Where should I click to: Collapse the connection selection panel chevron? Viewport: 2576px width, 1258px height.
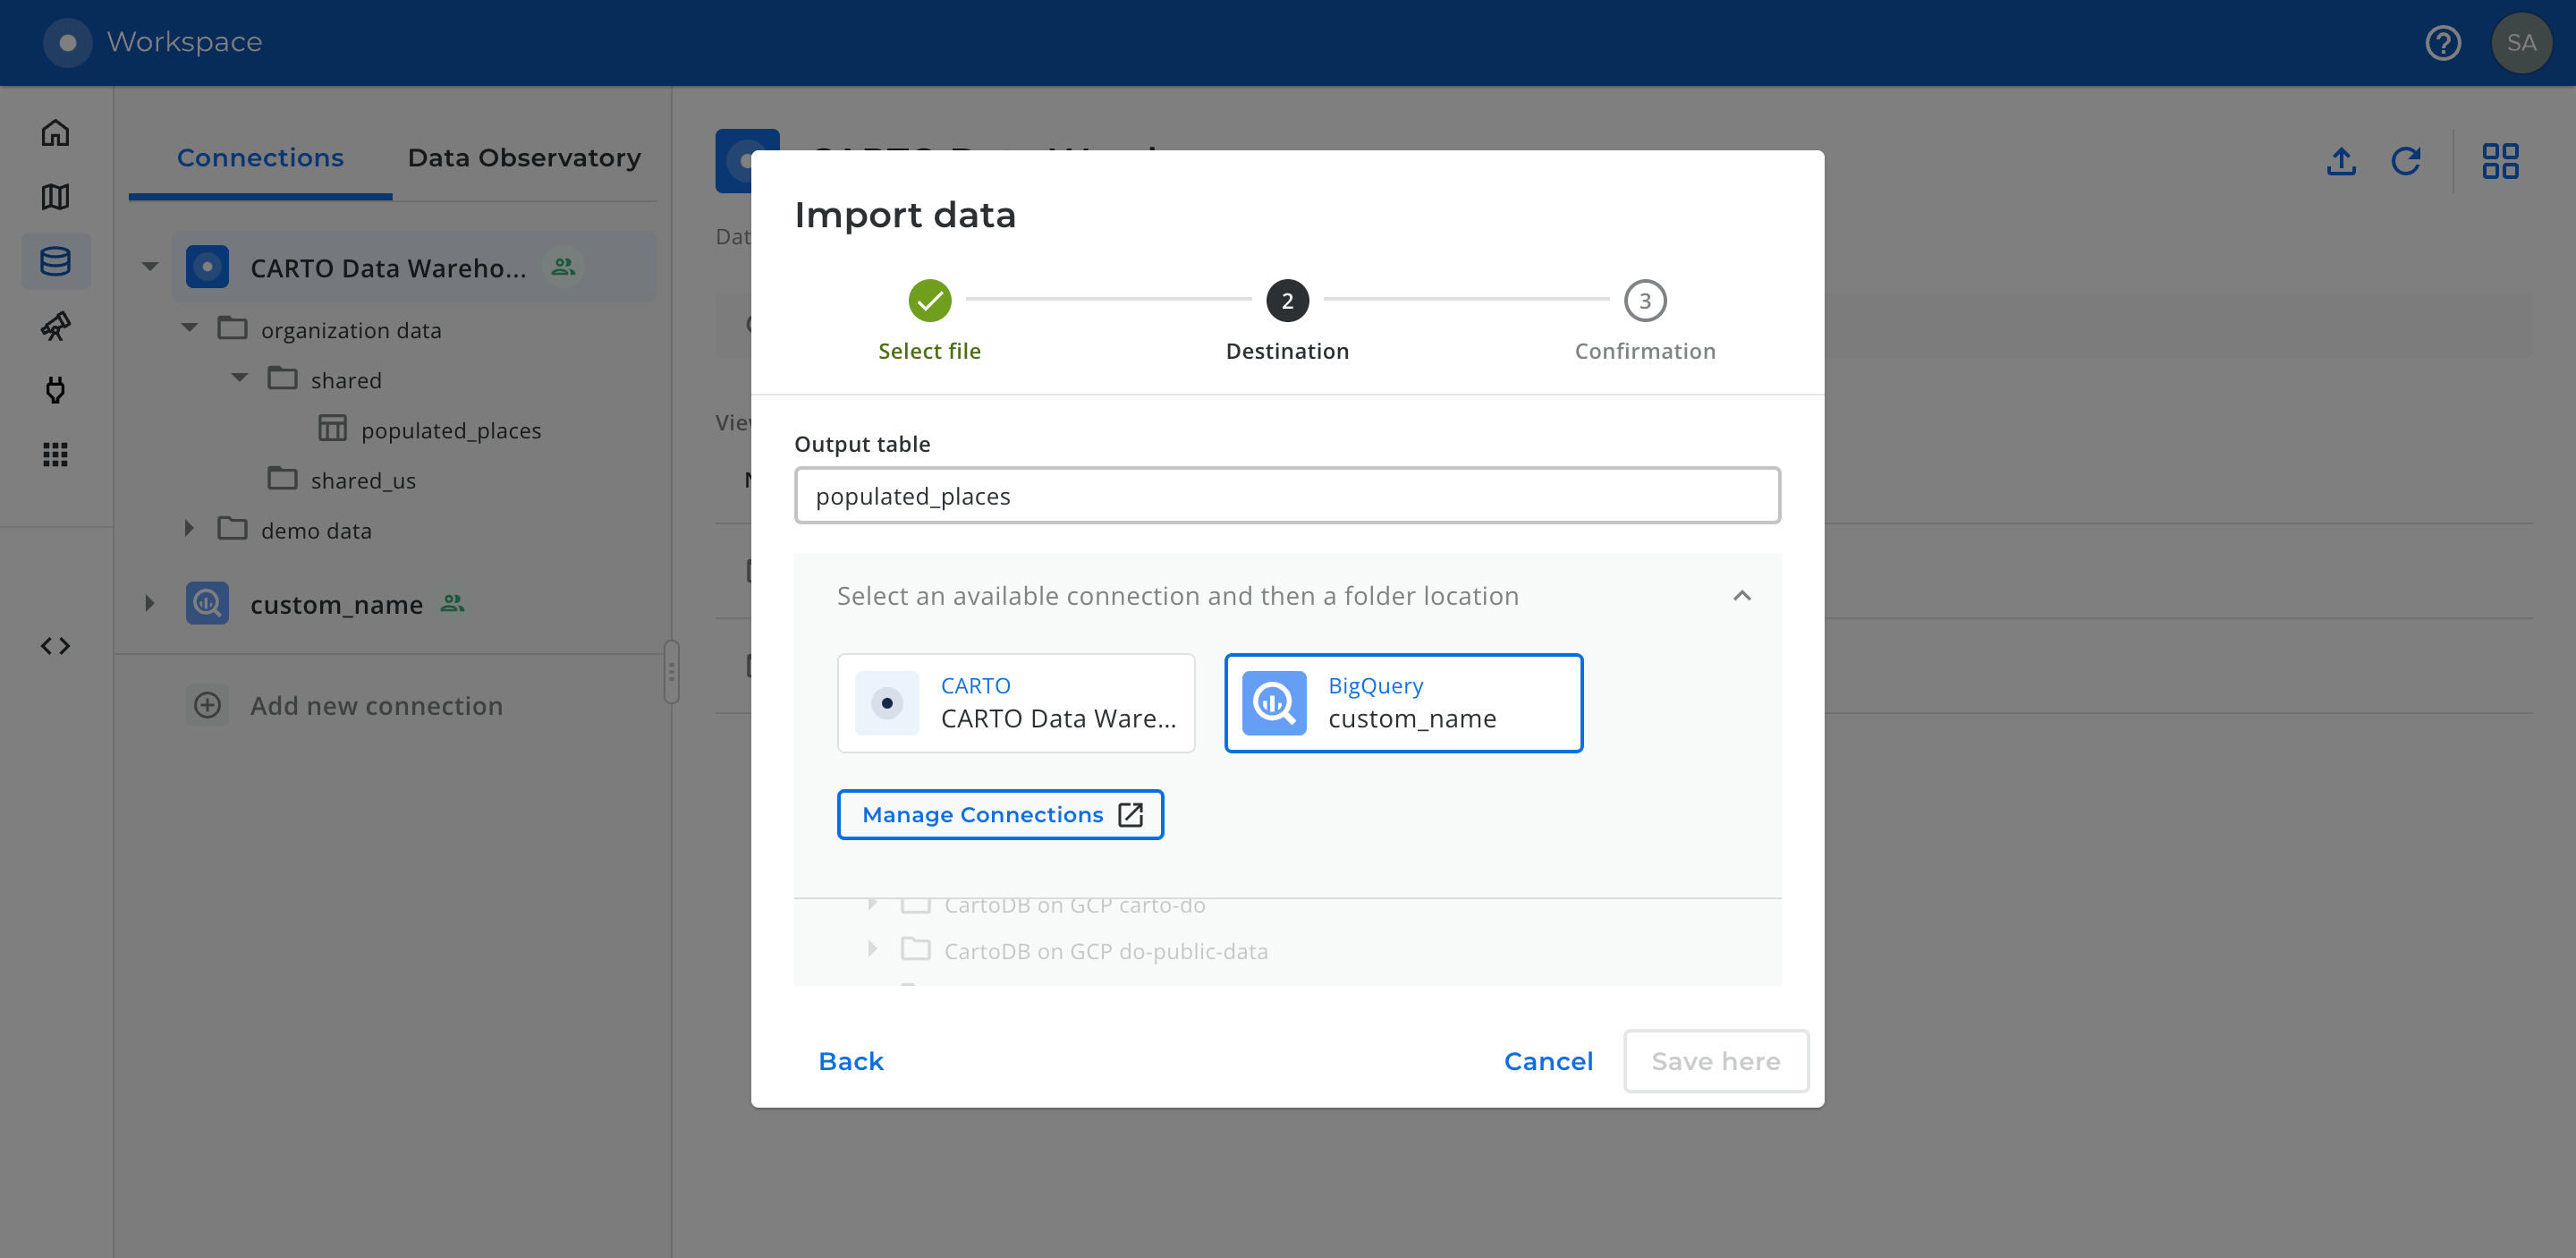pos(1741,596)
